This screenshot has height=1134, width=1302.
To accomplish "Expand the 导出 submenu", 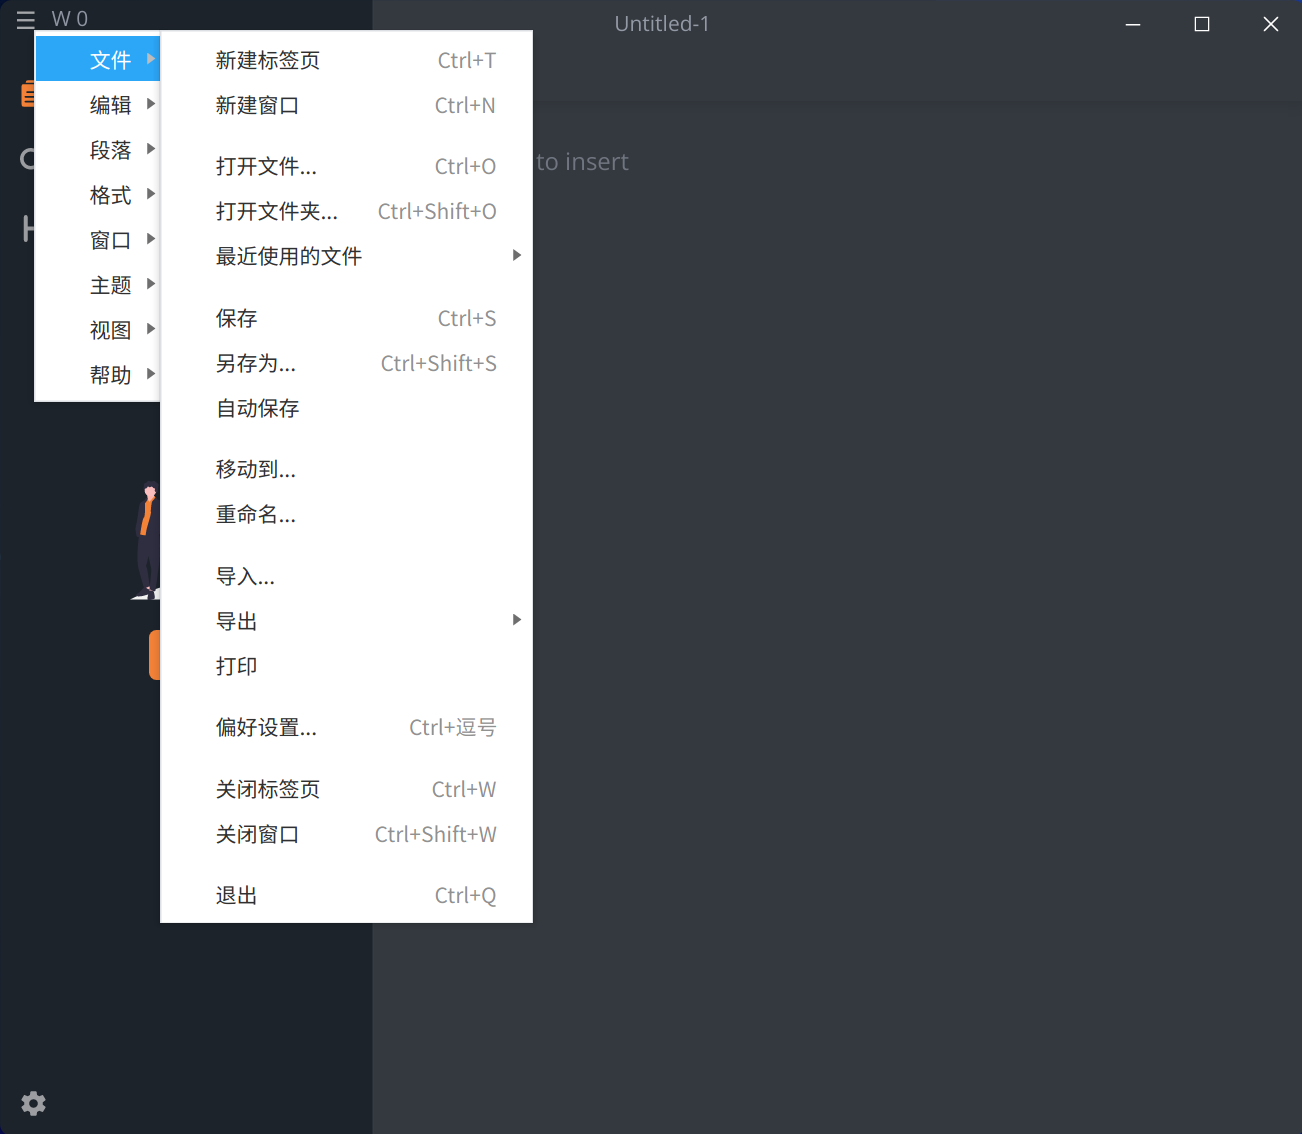I will (x=346, y=621).
